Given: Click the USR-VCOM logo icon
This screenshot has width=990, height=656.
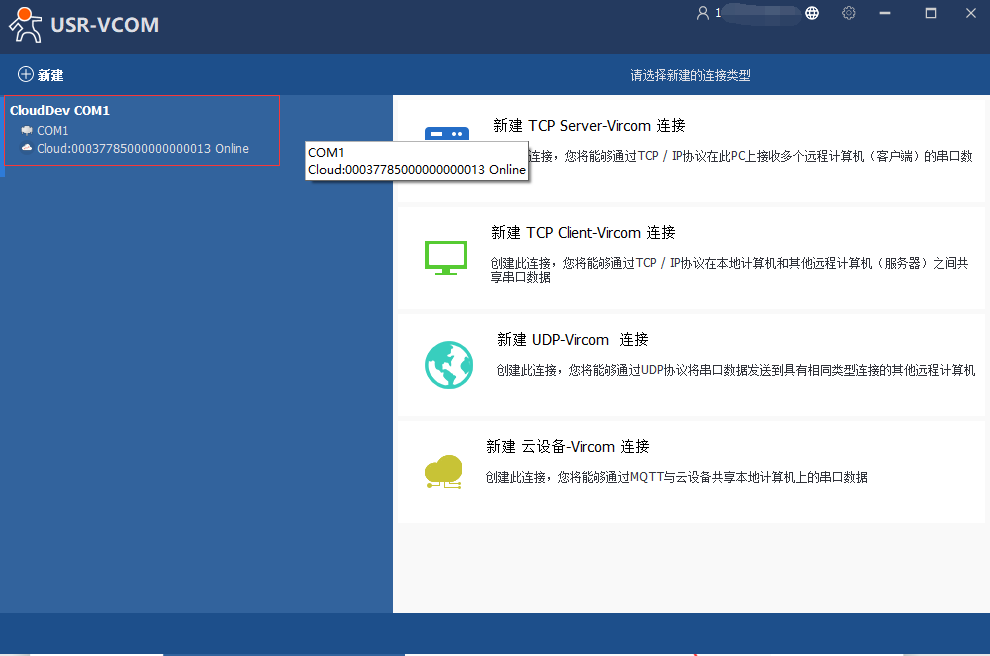Looking at the screenshot, I should click(x=27, y=25).
